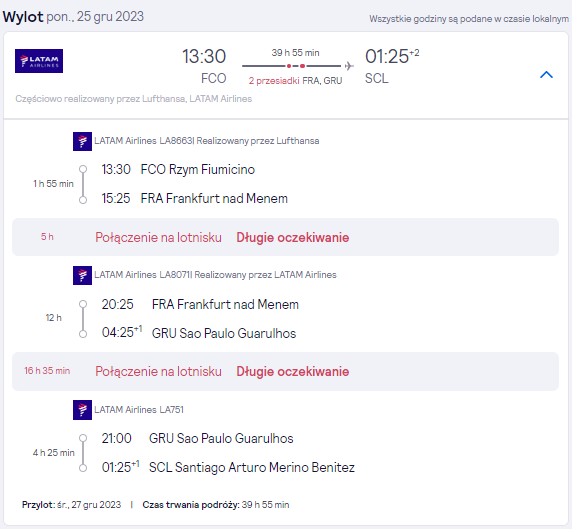This screenshot has width=572, height=529.
Task: Click 'Długie oczekiwanie' warning for GRU layover
Action: pos(293,371)
